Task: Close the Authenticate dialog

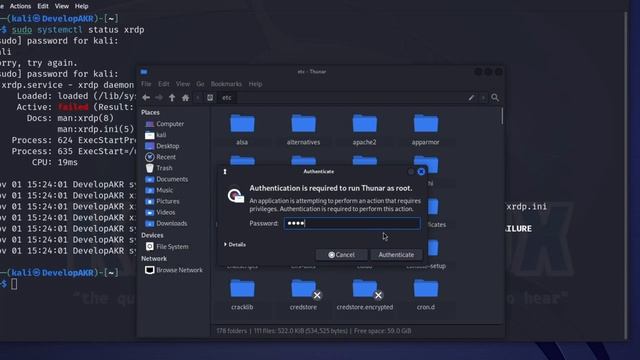Action: pos(421,172)
